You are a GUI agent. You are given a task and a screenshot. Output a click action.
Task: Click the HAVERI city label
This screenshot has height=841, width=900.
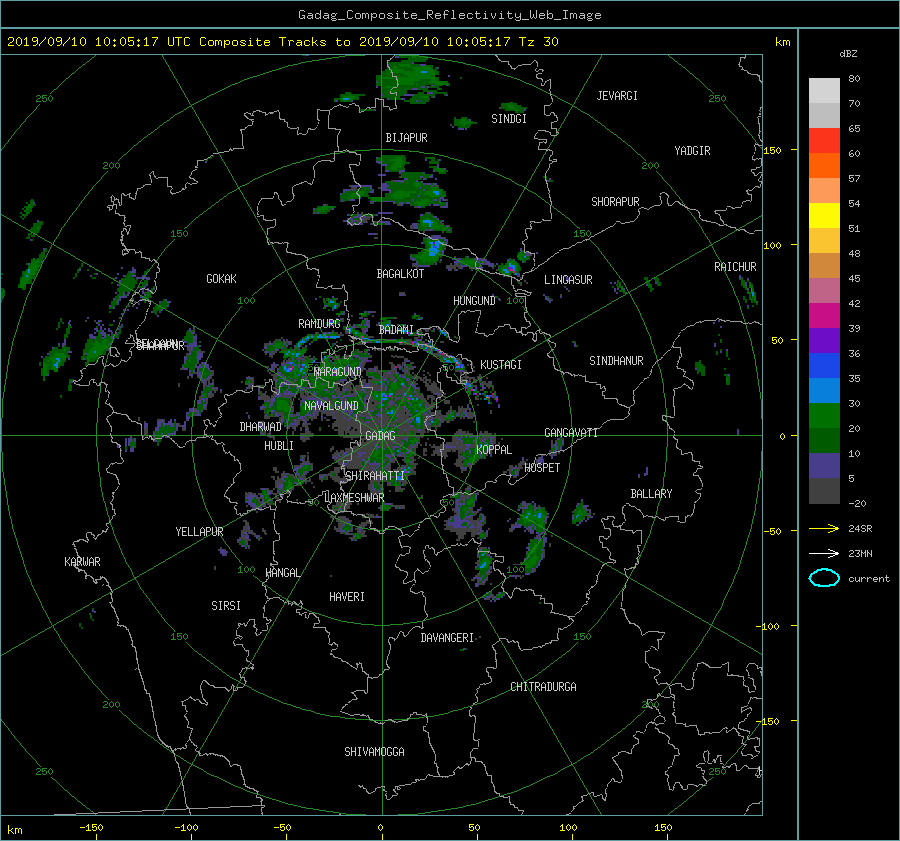347,597
